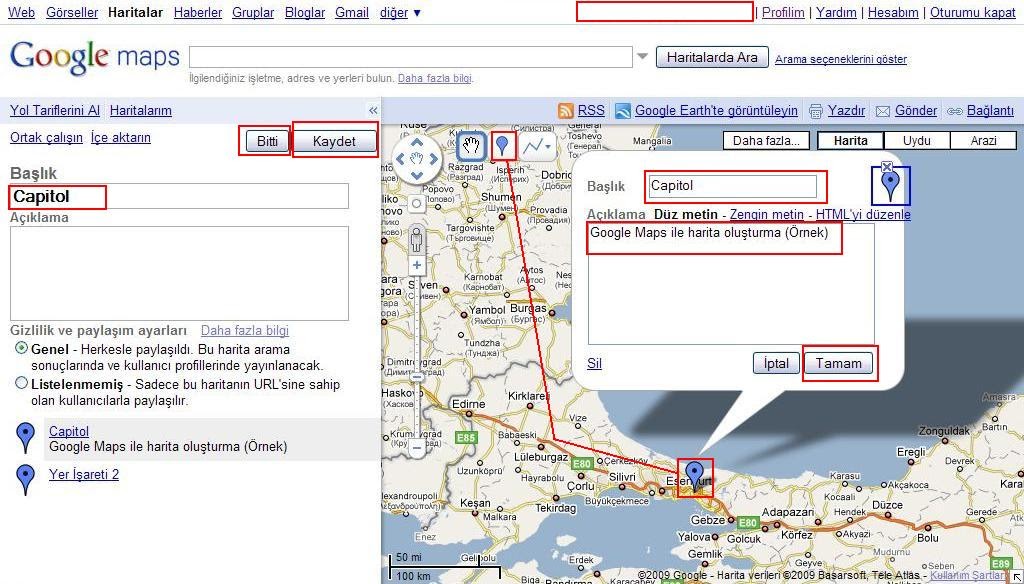This screenshot has width=1024, height=584.
Task: Pan the map left arrow
Action: click(400, 159)
